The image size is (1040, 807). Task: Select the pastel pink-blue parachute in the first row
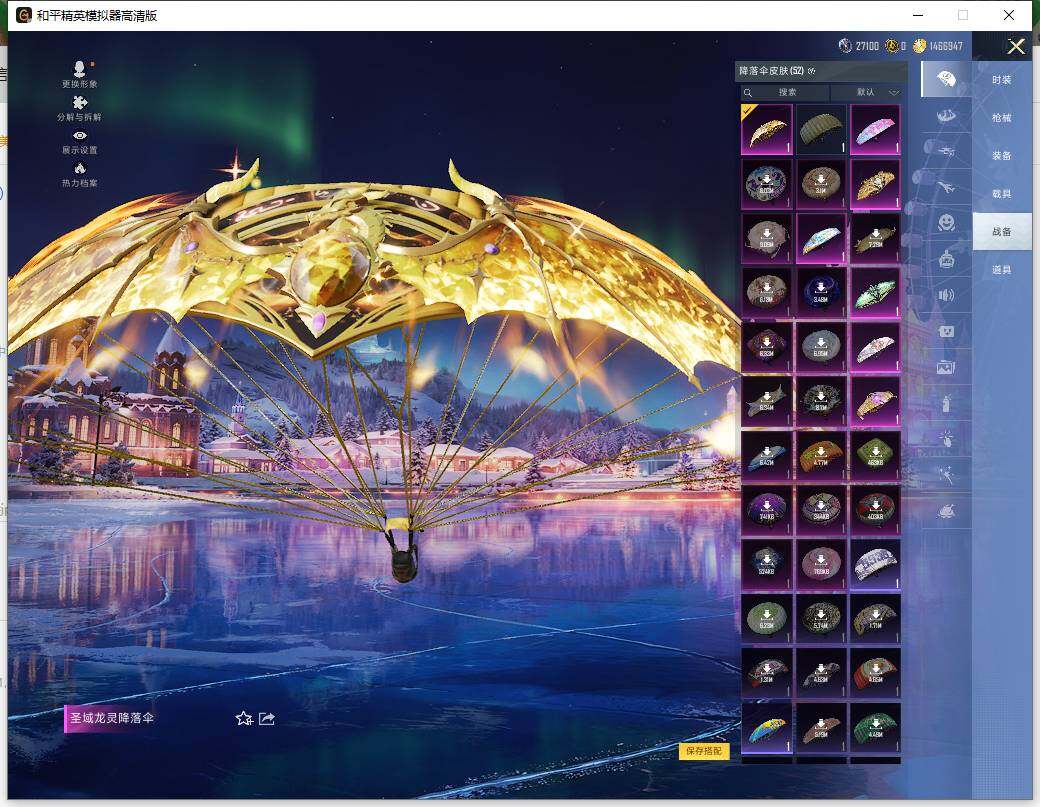876,130
